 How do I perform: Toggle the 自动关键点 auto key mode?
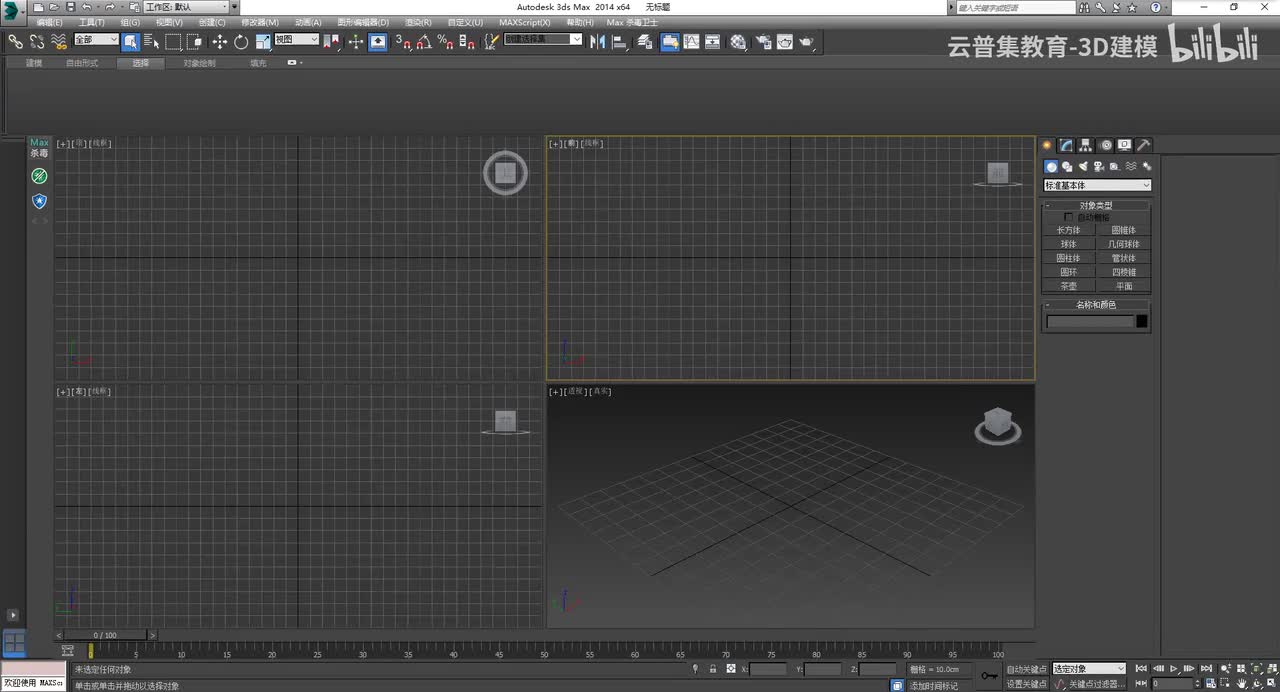pos(1026,669)
